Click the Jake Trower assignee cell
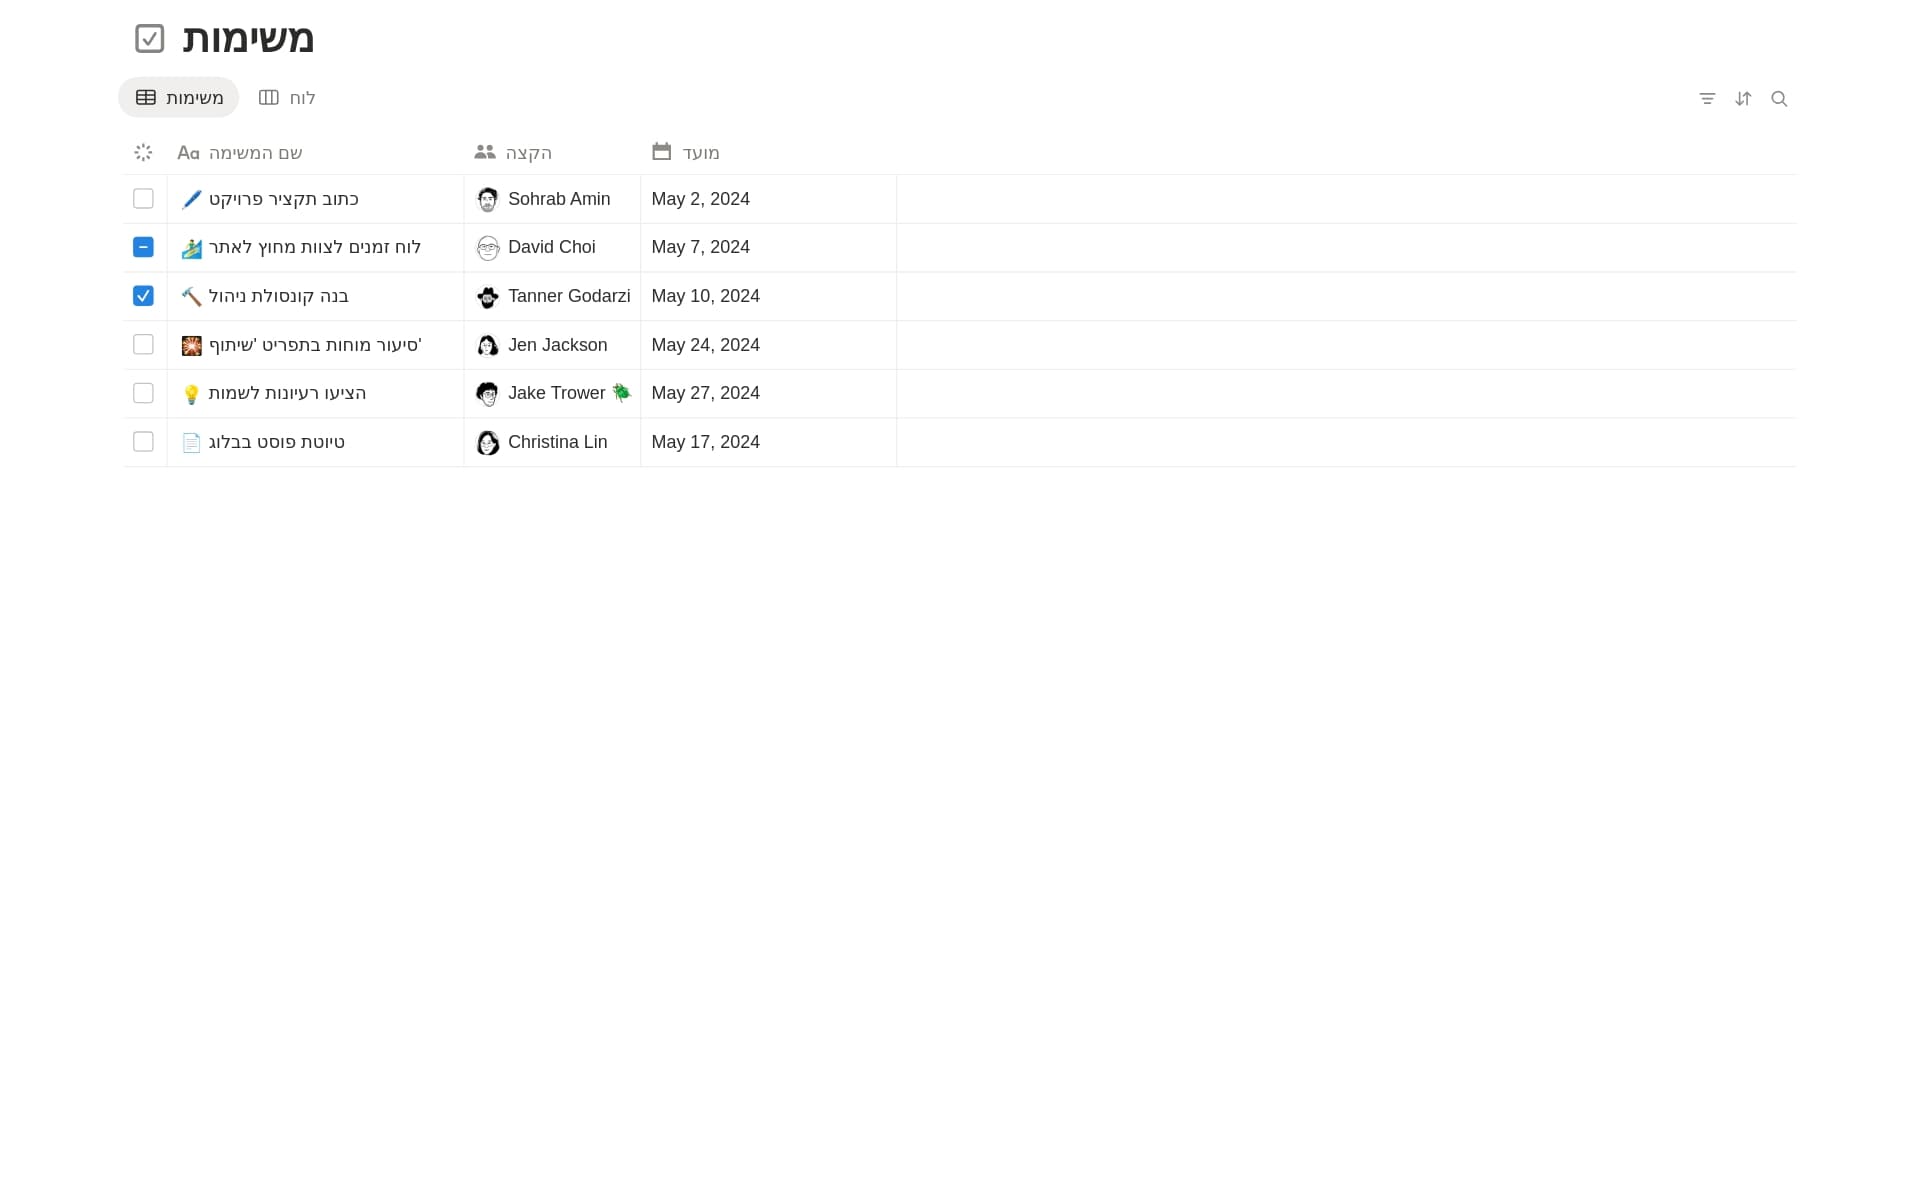The image size is (1920, 1199). [x=556, y=394]
